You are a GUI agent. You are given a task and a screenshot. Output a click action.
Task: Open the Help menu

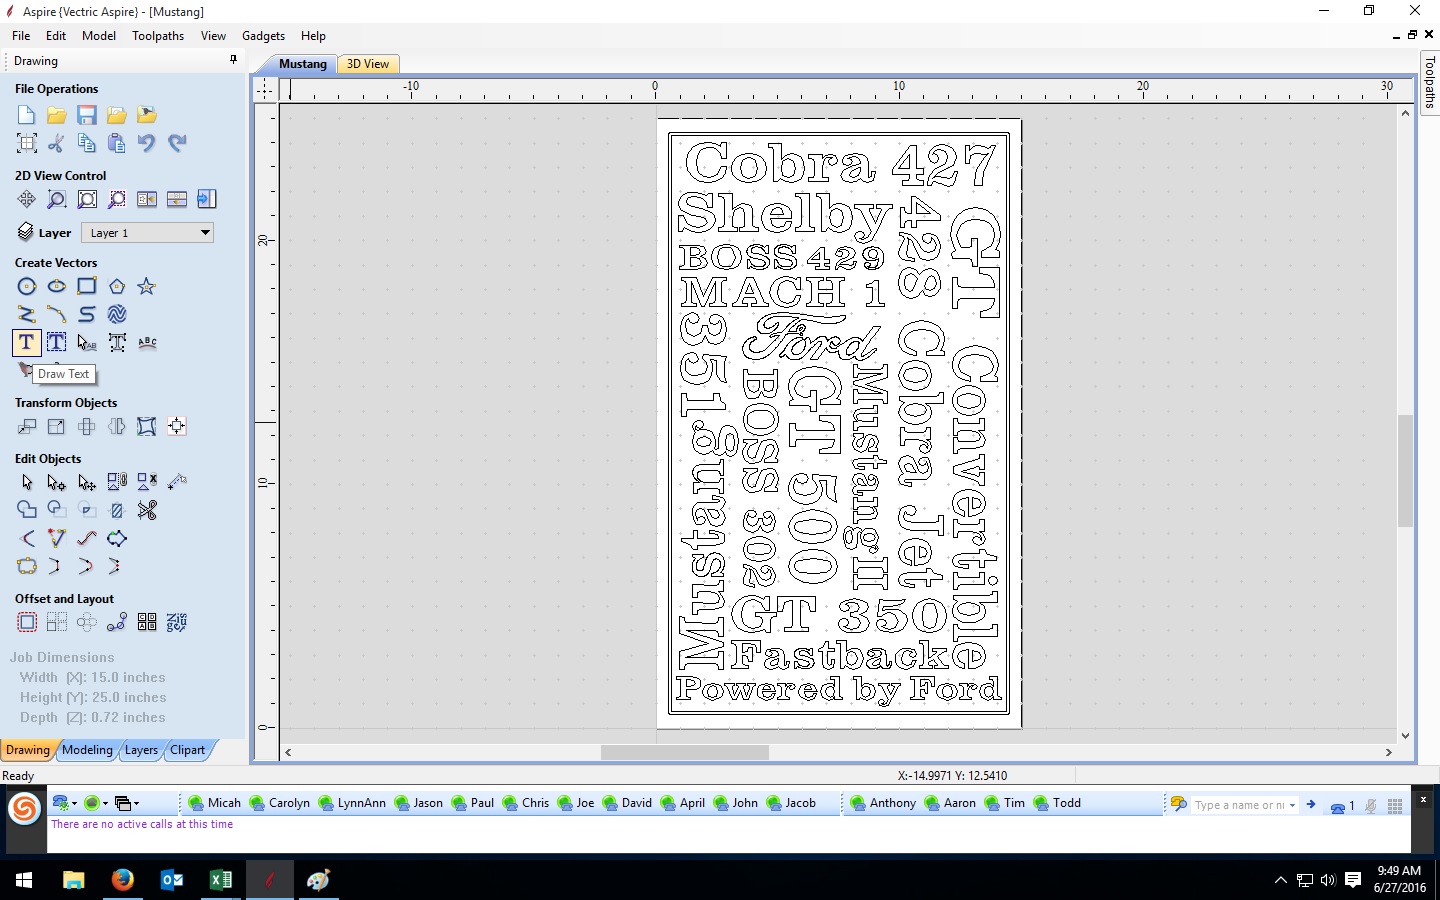point(313,36)
